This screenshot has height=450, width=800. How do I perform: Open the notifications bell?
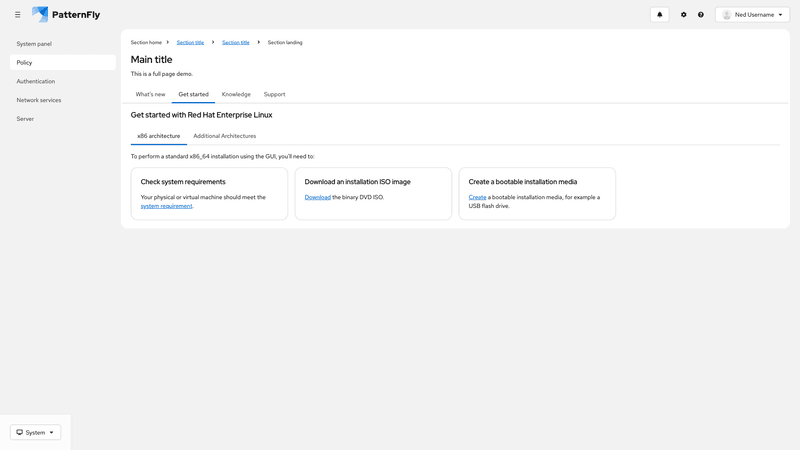[x=659, y=15]
